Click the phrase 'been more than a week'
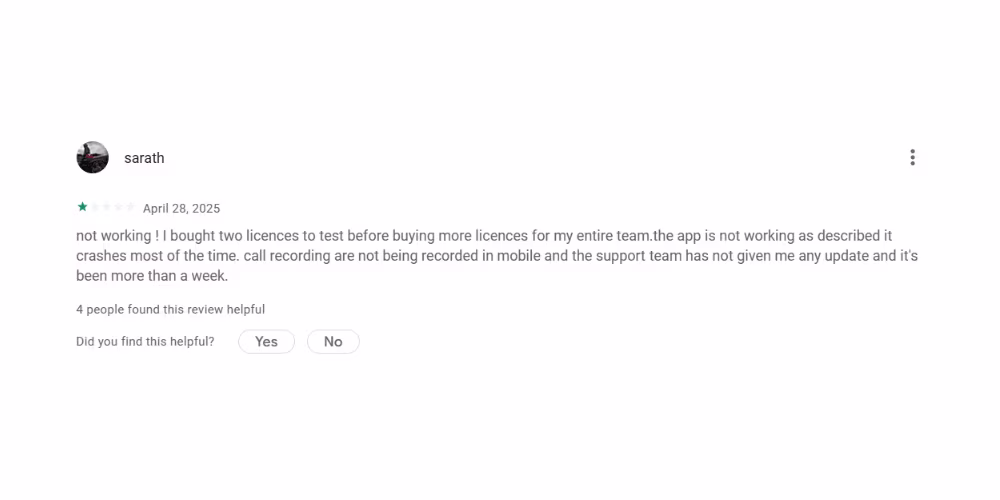The width and height of the screenshot is (1000, 500). point(150,276)
